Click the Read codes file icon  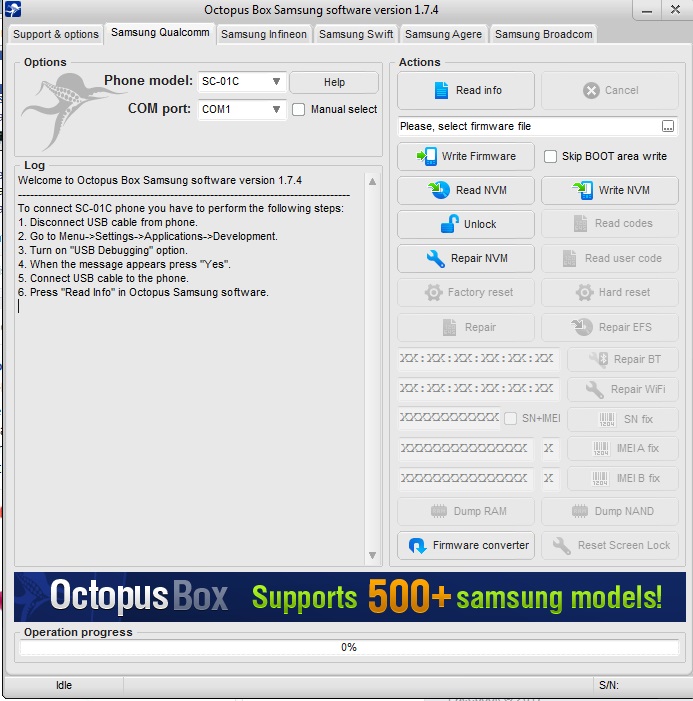pos(580,224)
